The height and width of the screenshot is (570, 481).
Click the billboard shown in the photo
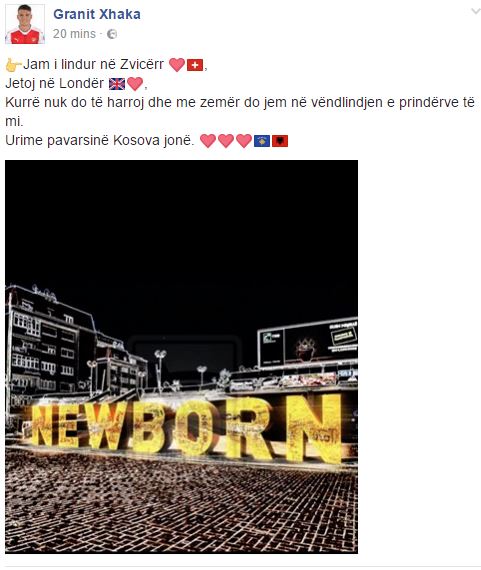(x=308, y=343)
